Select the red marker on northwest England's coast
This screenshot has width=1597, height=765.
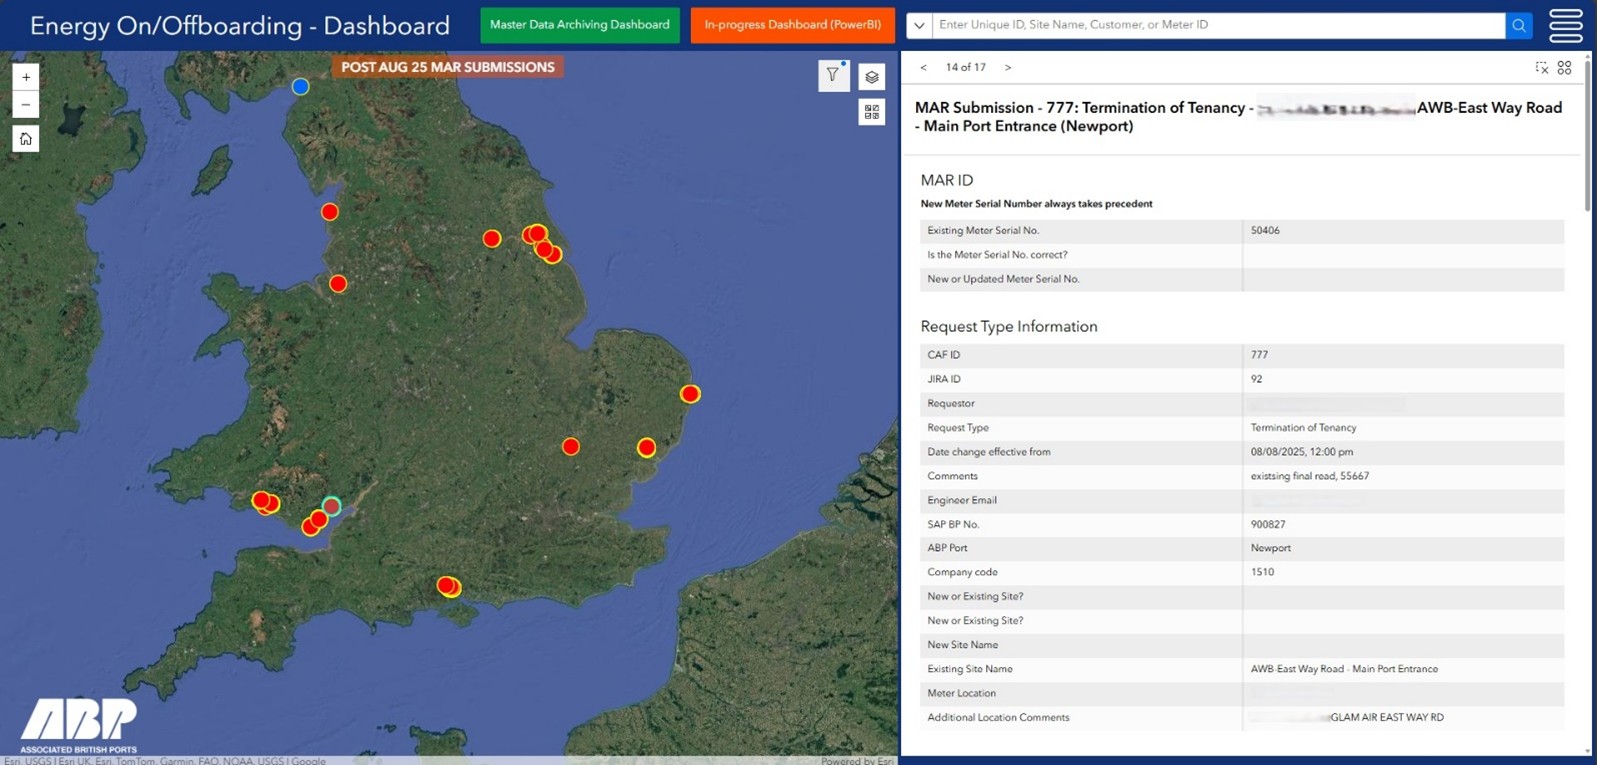(330, 212)
